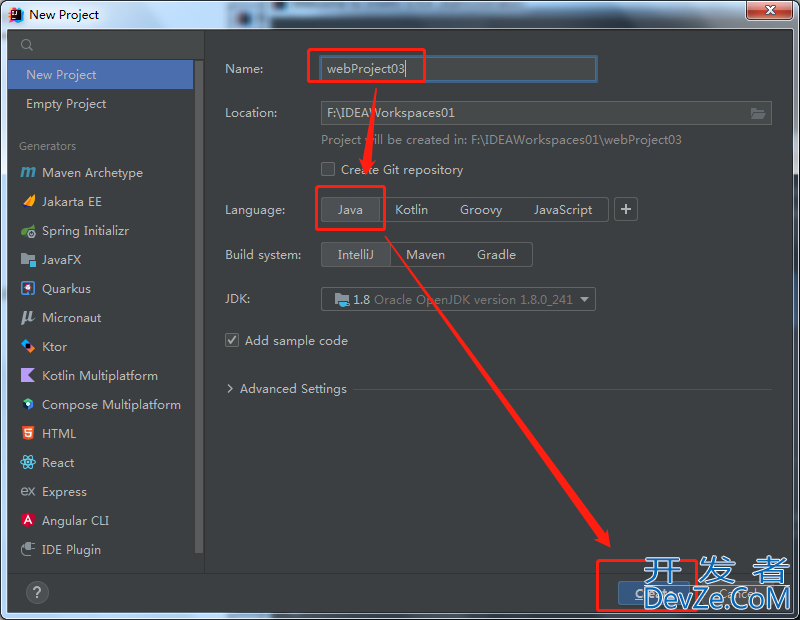
Task: Select New Project in left list
Action: tap(101, 75)
